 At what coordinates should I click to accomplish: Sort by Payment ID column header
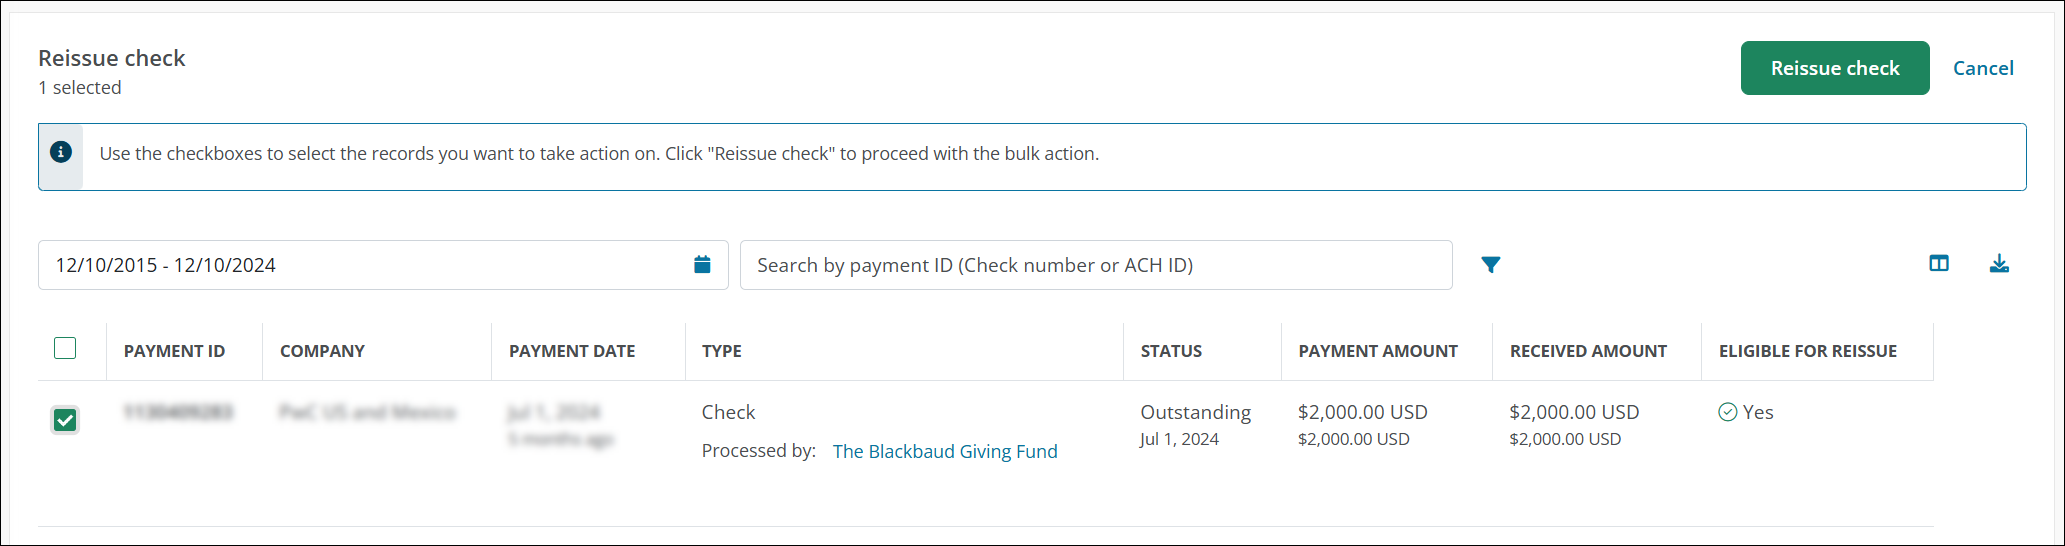pos(174,351)
